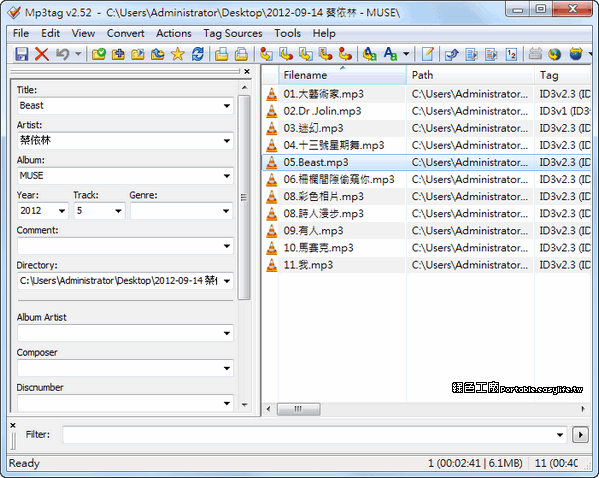
Task: Click the file list horizontal scrollbar thumb
Action: tap(298, 409)
